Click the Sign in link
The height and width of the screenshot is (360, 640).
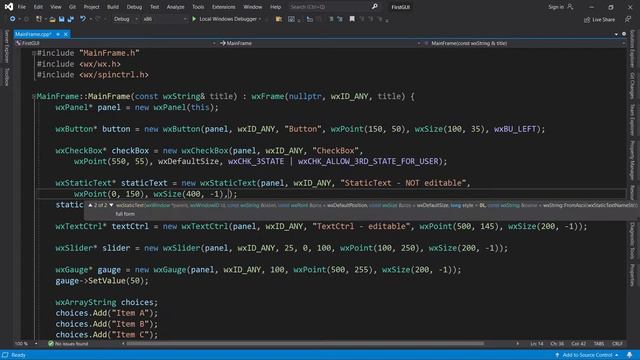556,7
